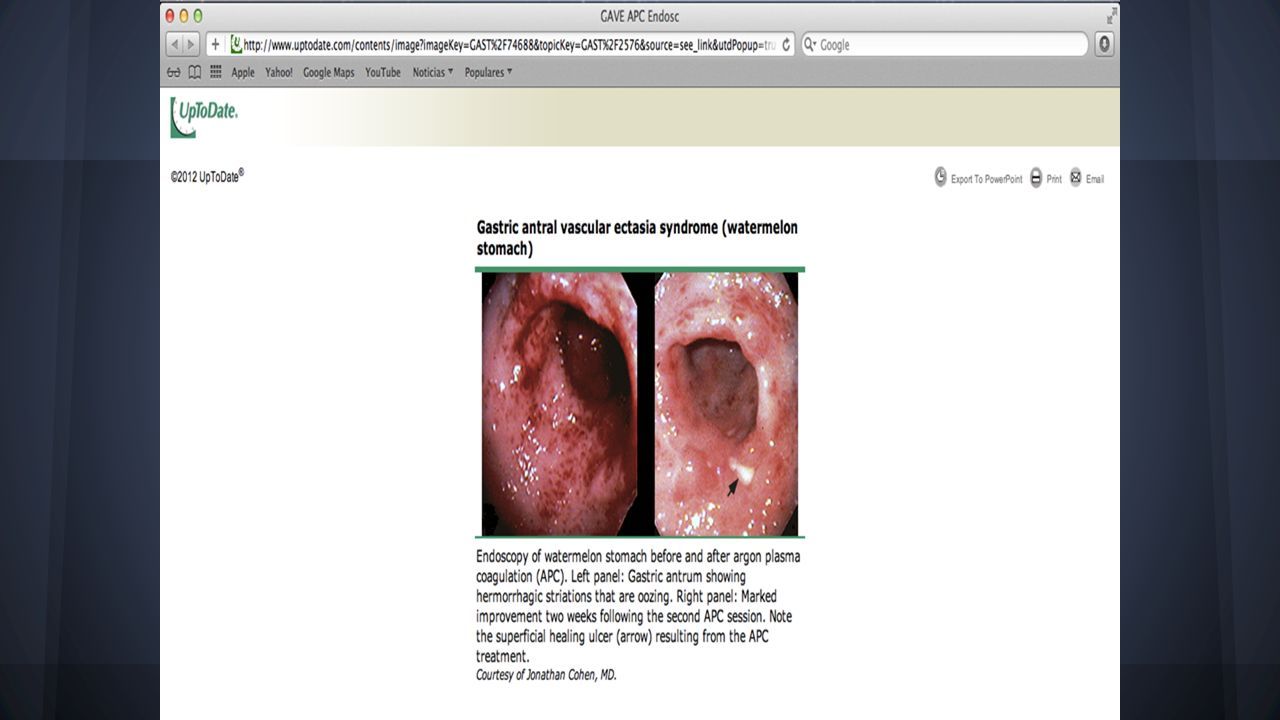Viewport: 1280px width, 720px height.
Task: Open Top Sites grid icon
Action: (216, 72)
